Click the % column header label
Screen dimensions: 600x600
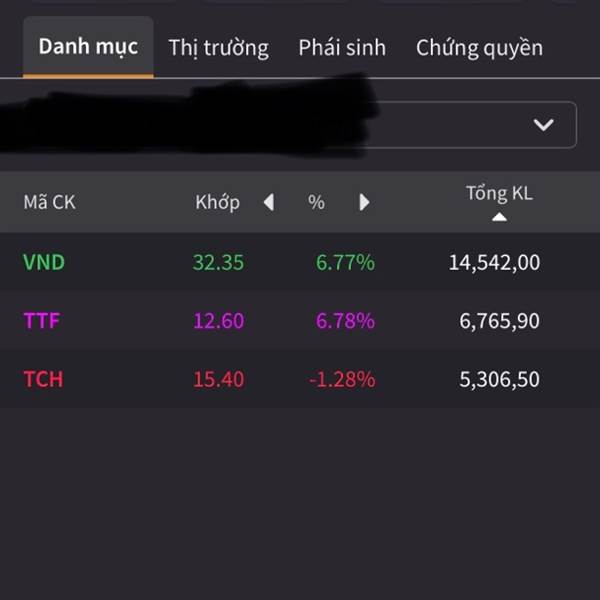[x=316, y=202]
